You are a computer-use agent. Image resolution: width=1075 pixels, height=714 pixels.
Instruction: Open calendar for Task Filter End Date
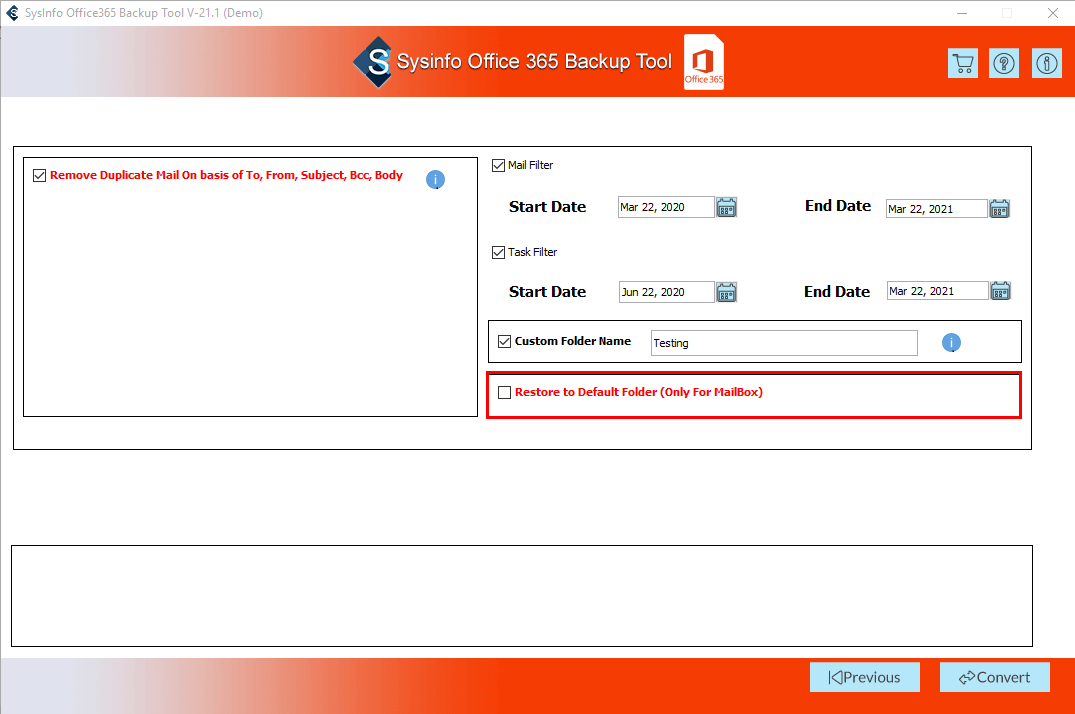(1000, 291)
